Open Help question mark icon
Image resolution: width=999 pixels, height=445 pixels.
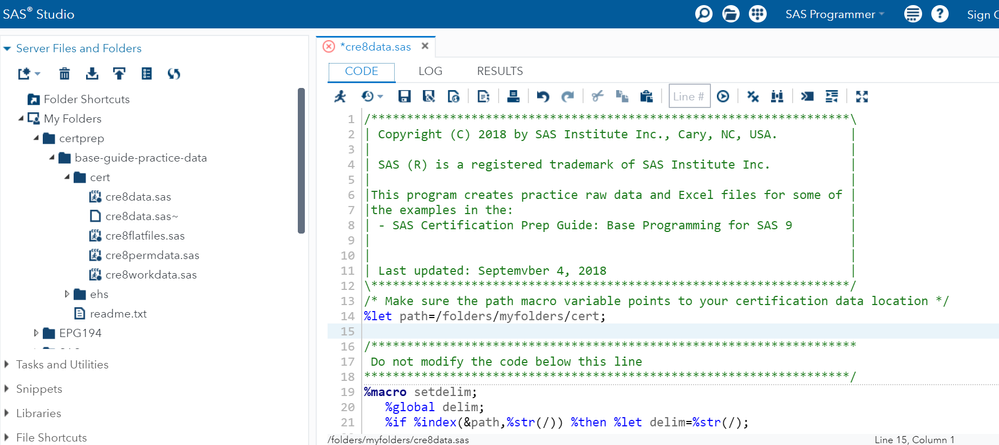tap(940, 14)
